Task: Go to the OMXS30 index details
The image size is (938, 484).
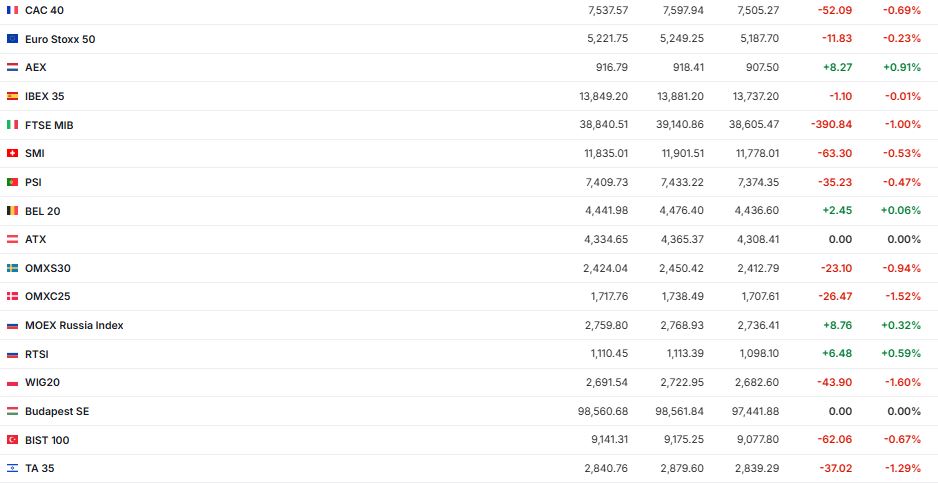Action: tap(47, 268)
